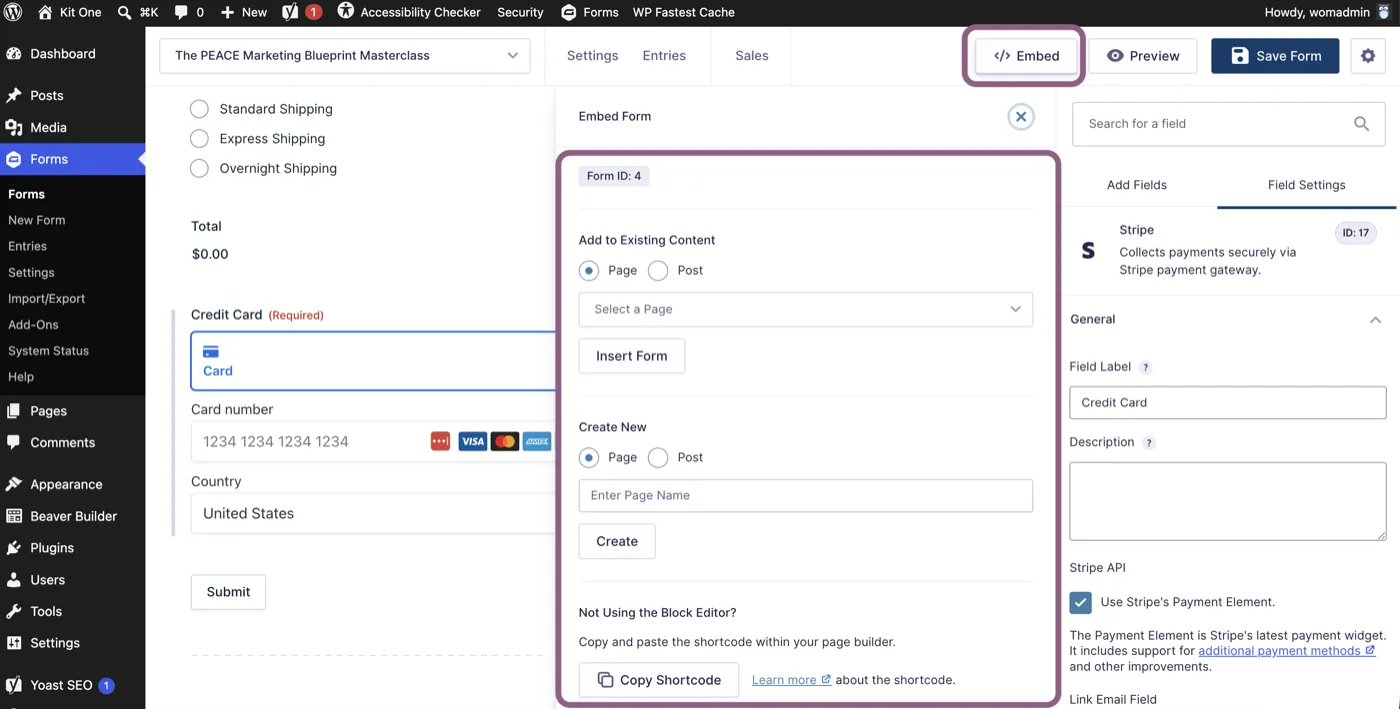The width and height of the screenshot is (1400, 709).
Task: Select Post under Add to Existing Content
Action: [658, 271]
